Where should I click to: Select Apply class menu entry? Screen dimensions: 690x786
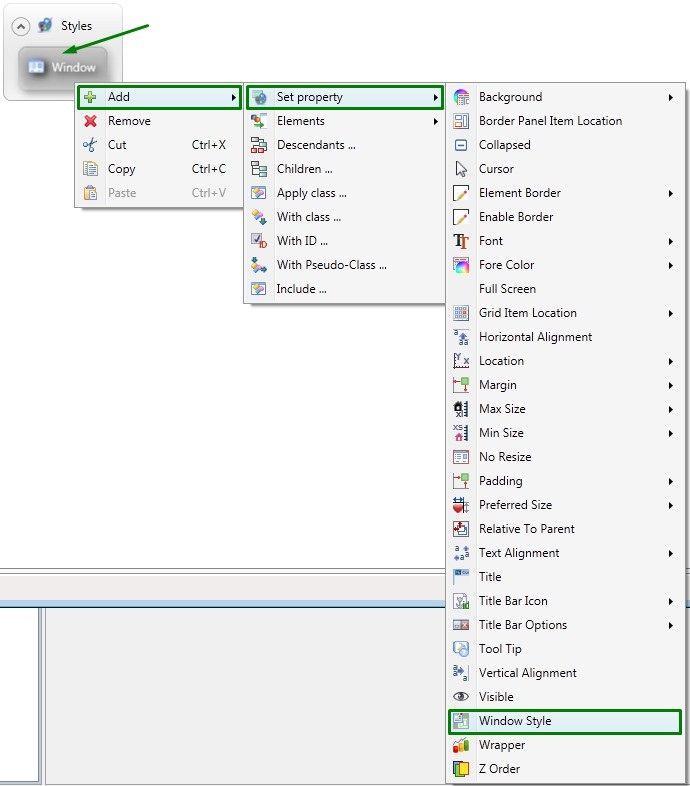point(311,193)
